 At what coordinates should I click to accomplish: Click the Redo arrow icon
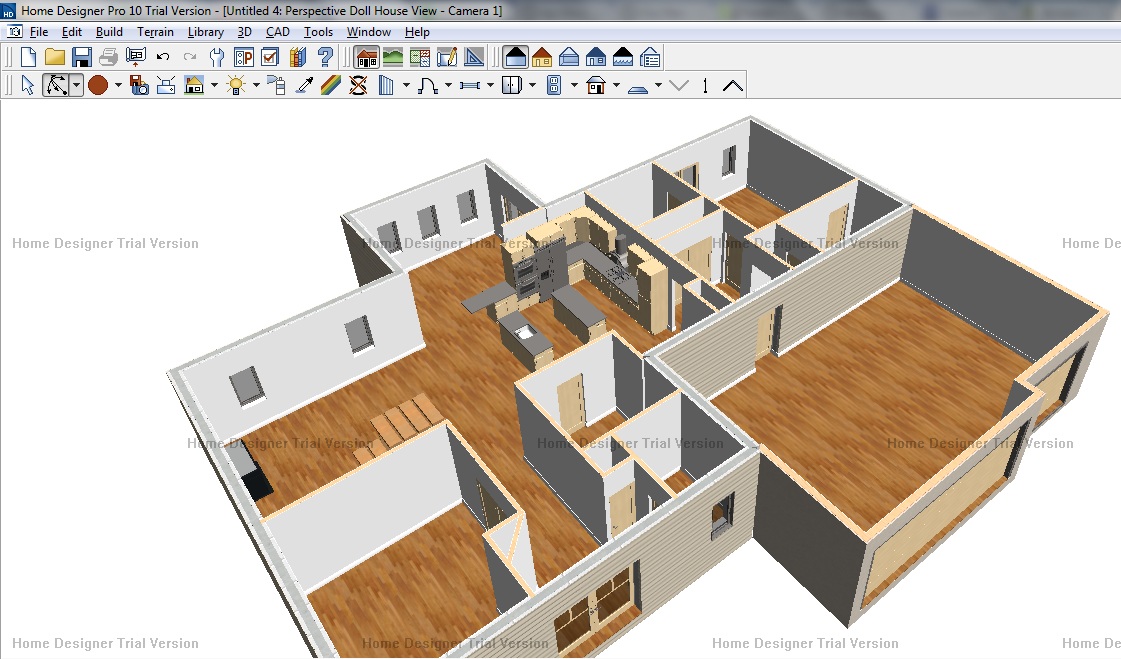pos(189,57)
